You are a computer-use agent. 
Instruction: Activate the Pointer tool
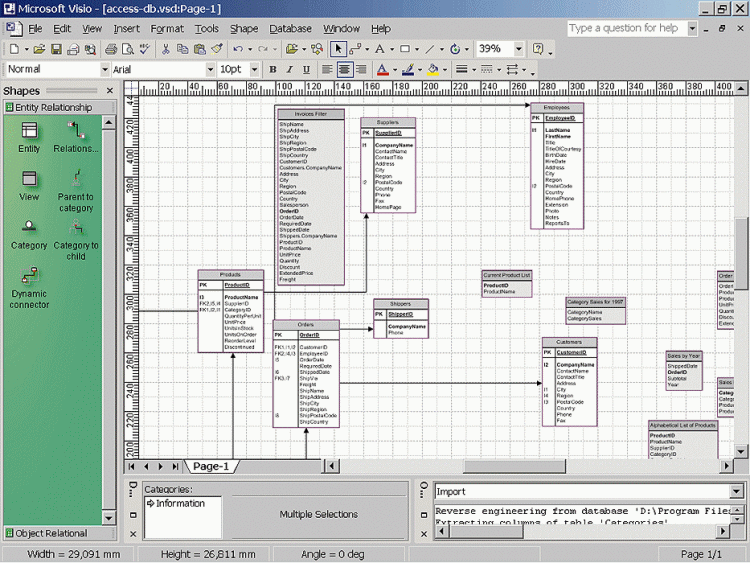(338, 49)
